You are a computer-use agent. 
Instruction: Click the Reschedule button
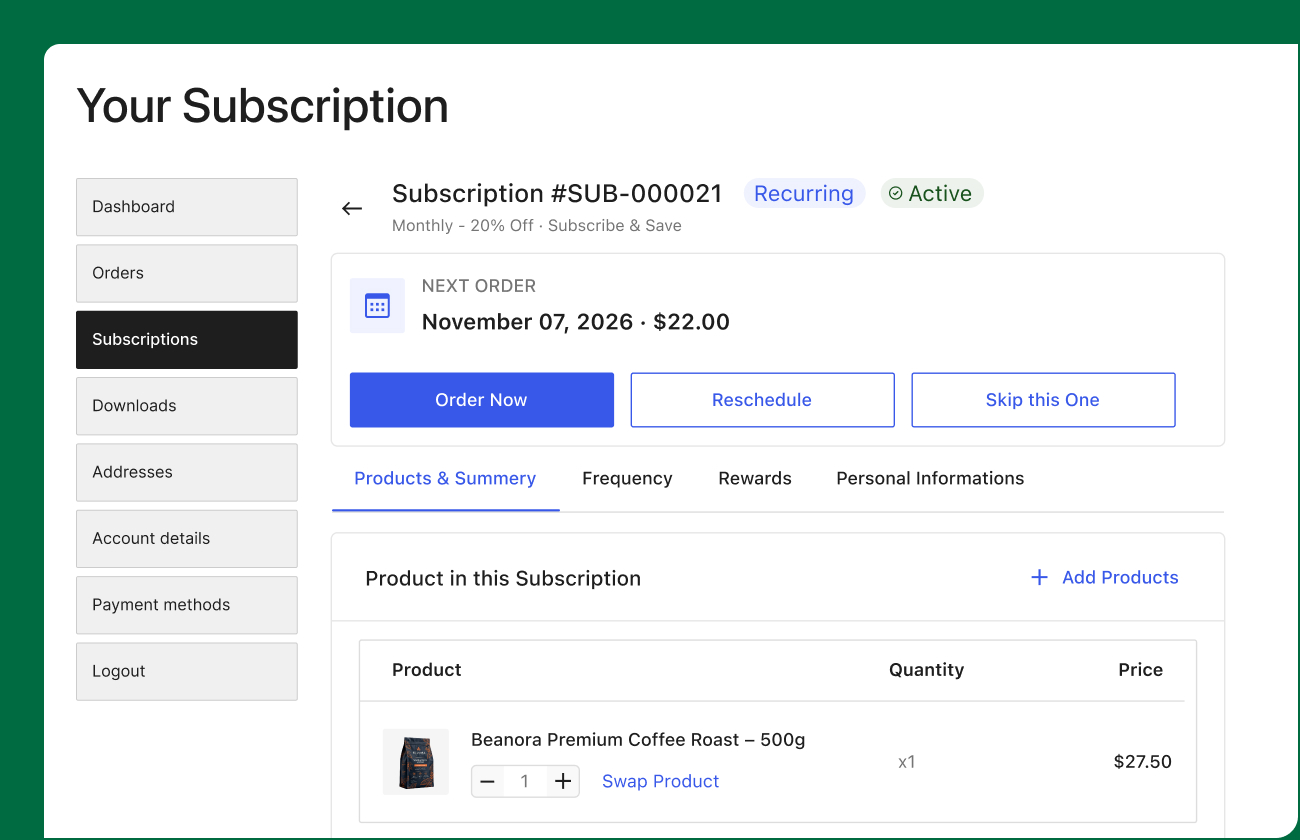pyautogui.click(x=762, y=400)
